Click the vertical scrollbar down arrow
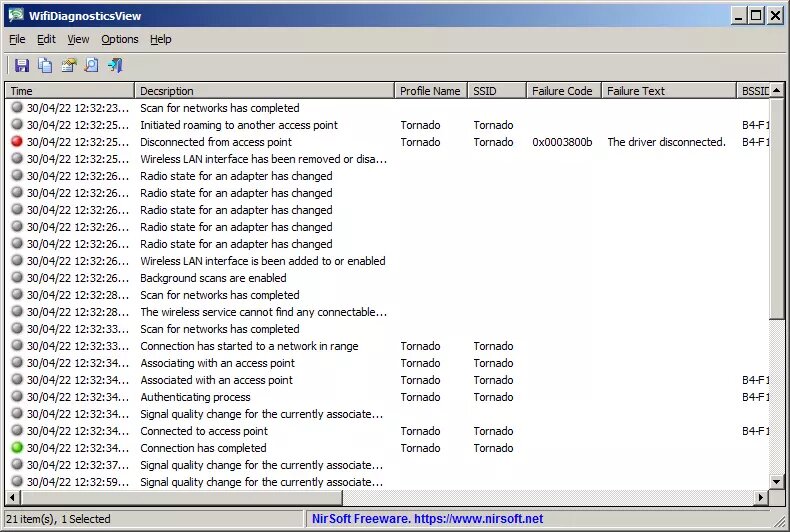 [778, 481]
